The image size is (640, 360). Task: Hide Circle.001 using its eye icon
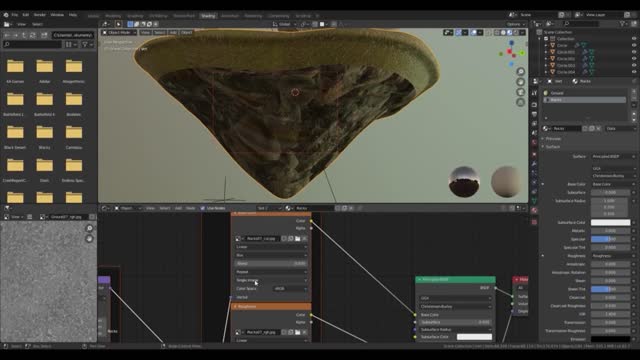(634, 52)
